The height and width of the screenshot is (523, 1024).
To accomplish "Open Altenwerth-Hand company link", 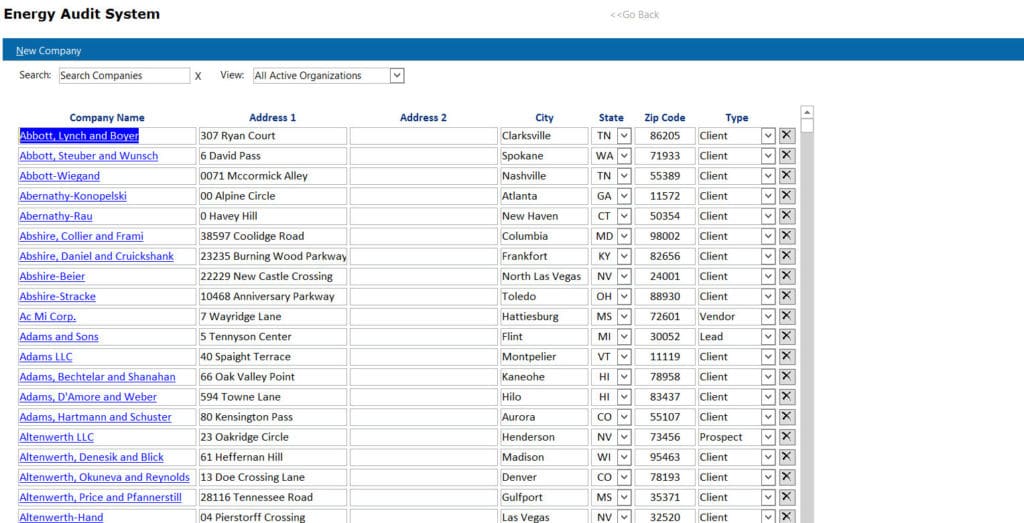I will tap(61, 517).
